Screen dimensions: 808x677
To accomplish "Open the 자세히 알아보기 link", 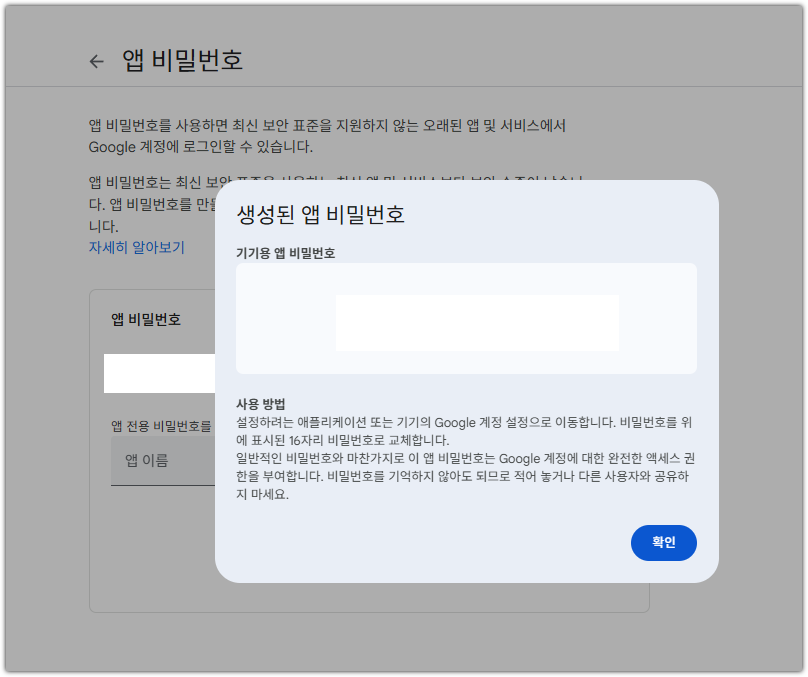I will point(137,247).
